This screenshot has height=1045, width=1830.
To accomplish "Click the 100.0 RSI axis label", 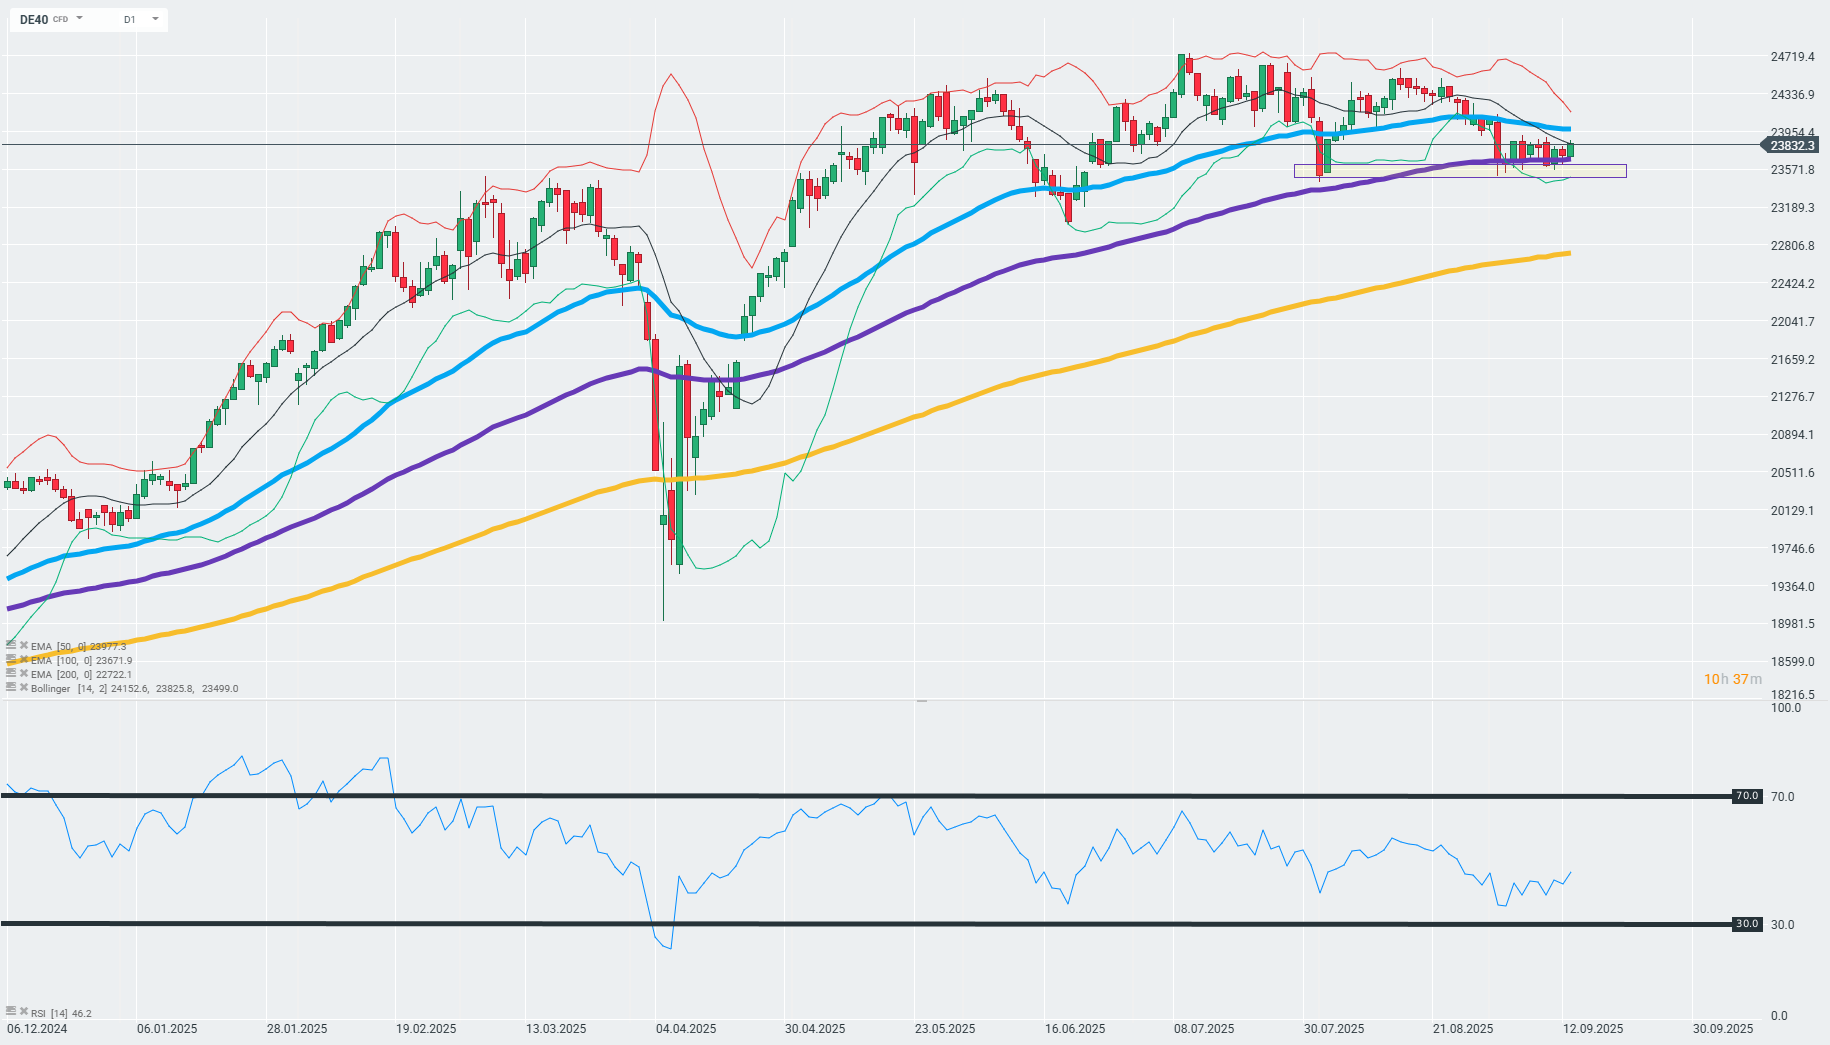I will 1785,708.
